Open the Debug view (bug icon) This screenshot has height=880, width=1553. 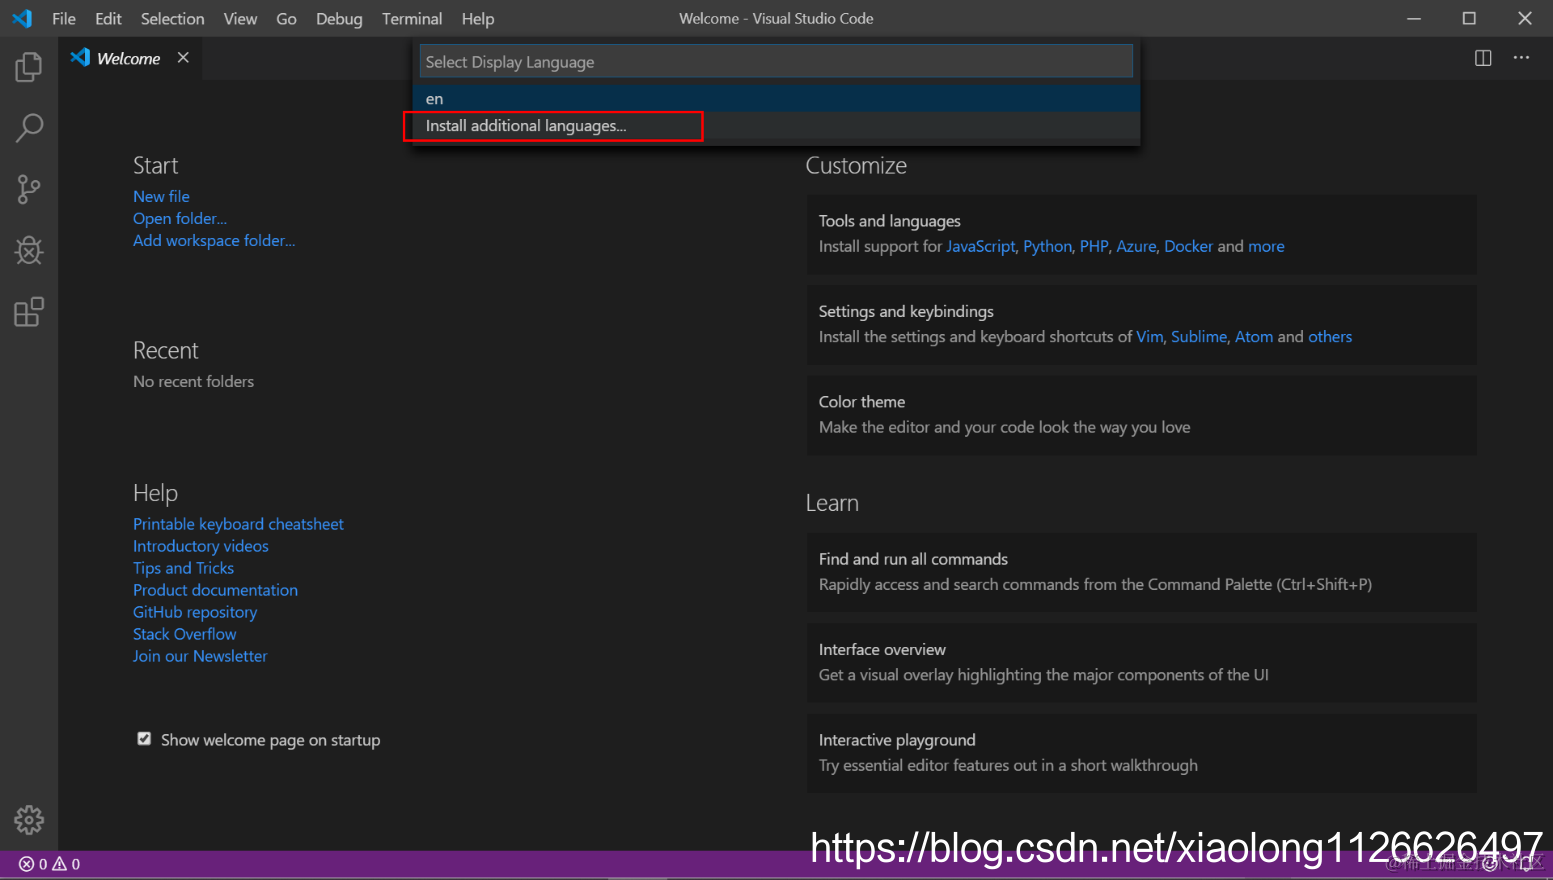(x=29, y=250)
